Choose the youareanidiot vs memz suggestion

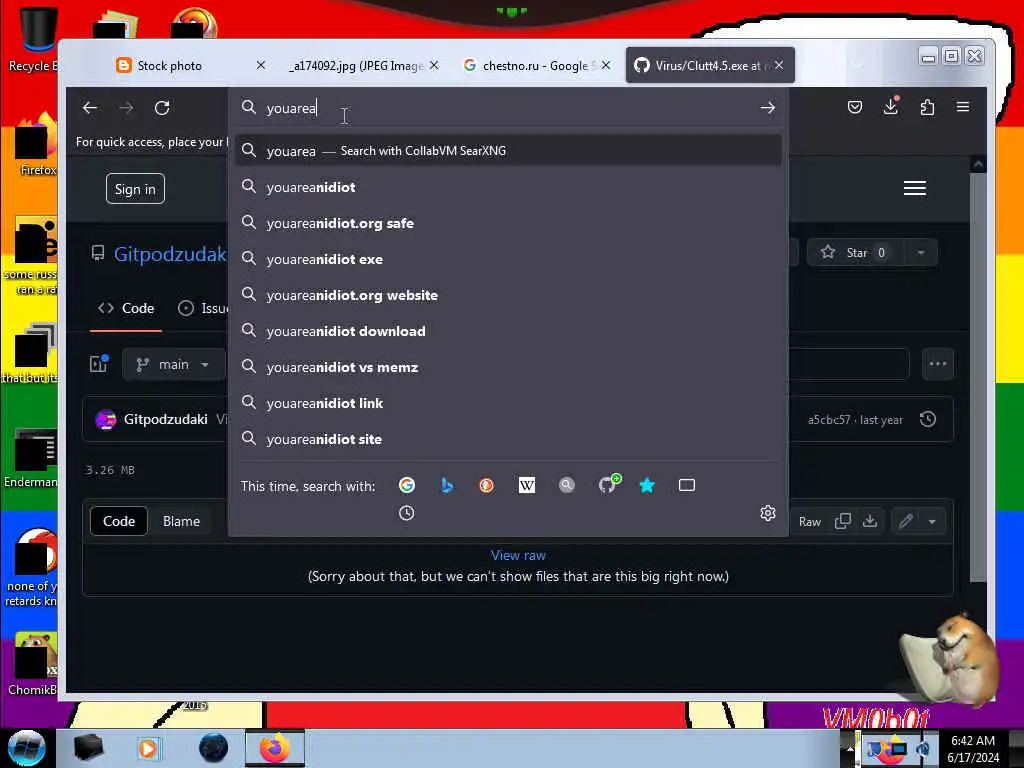click(x=509, y=367)
